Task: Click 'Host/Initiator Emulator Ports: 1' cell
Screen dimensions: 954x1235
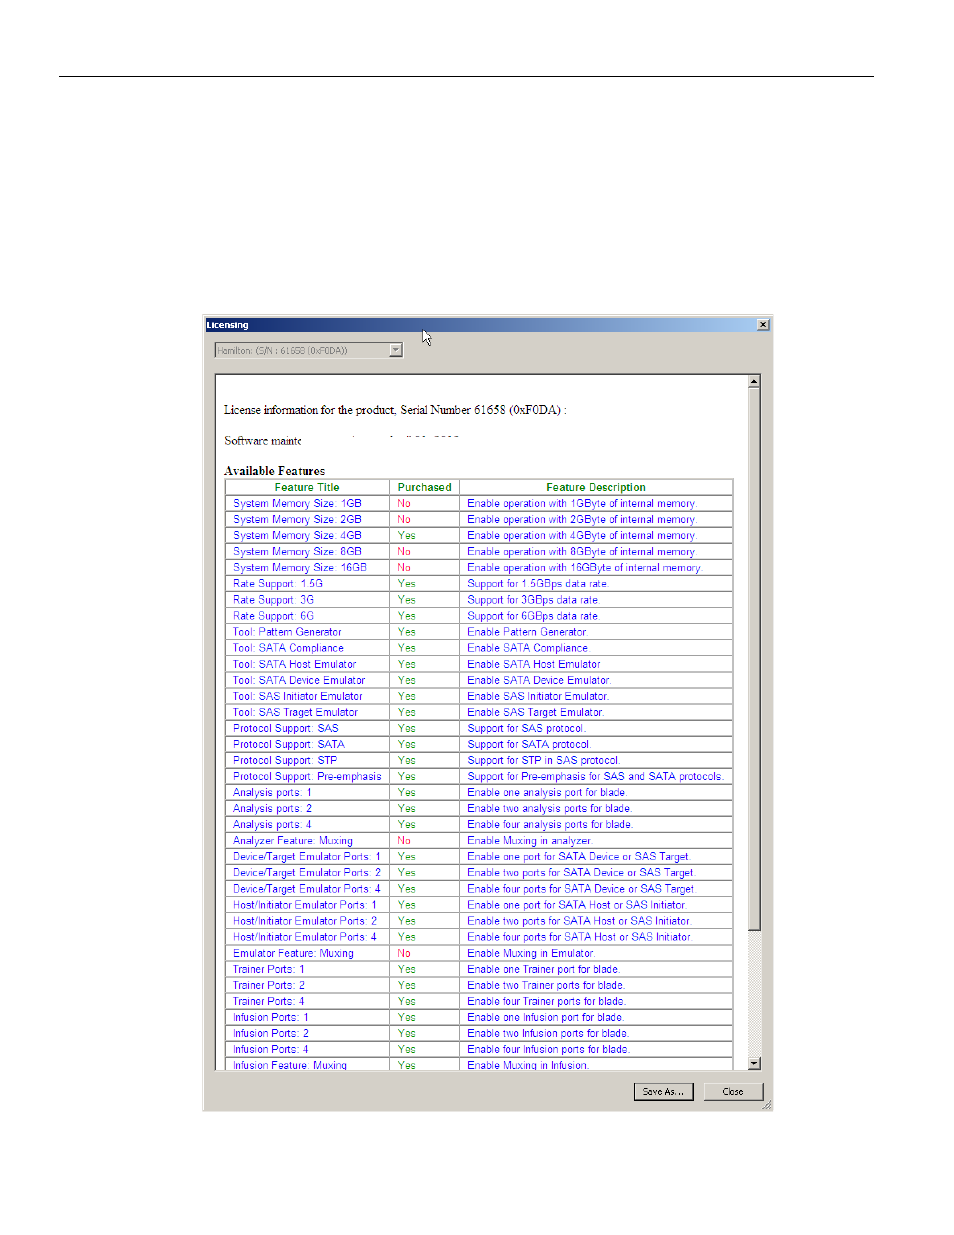Action: click(x=307, y=904)
